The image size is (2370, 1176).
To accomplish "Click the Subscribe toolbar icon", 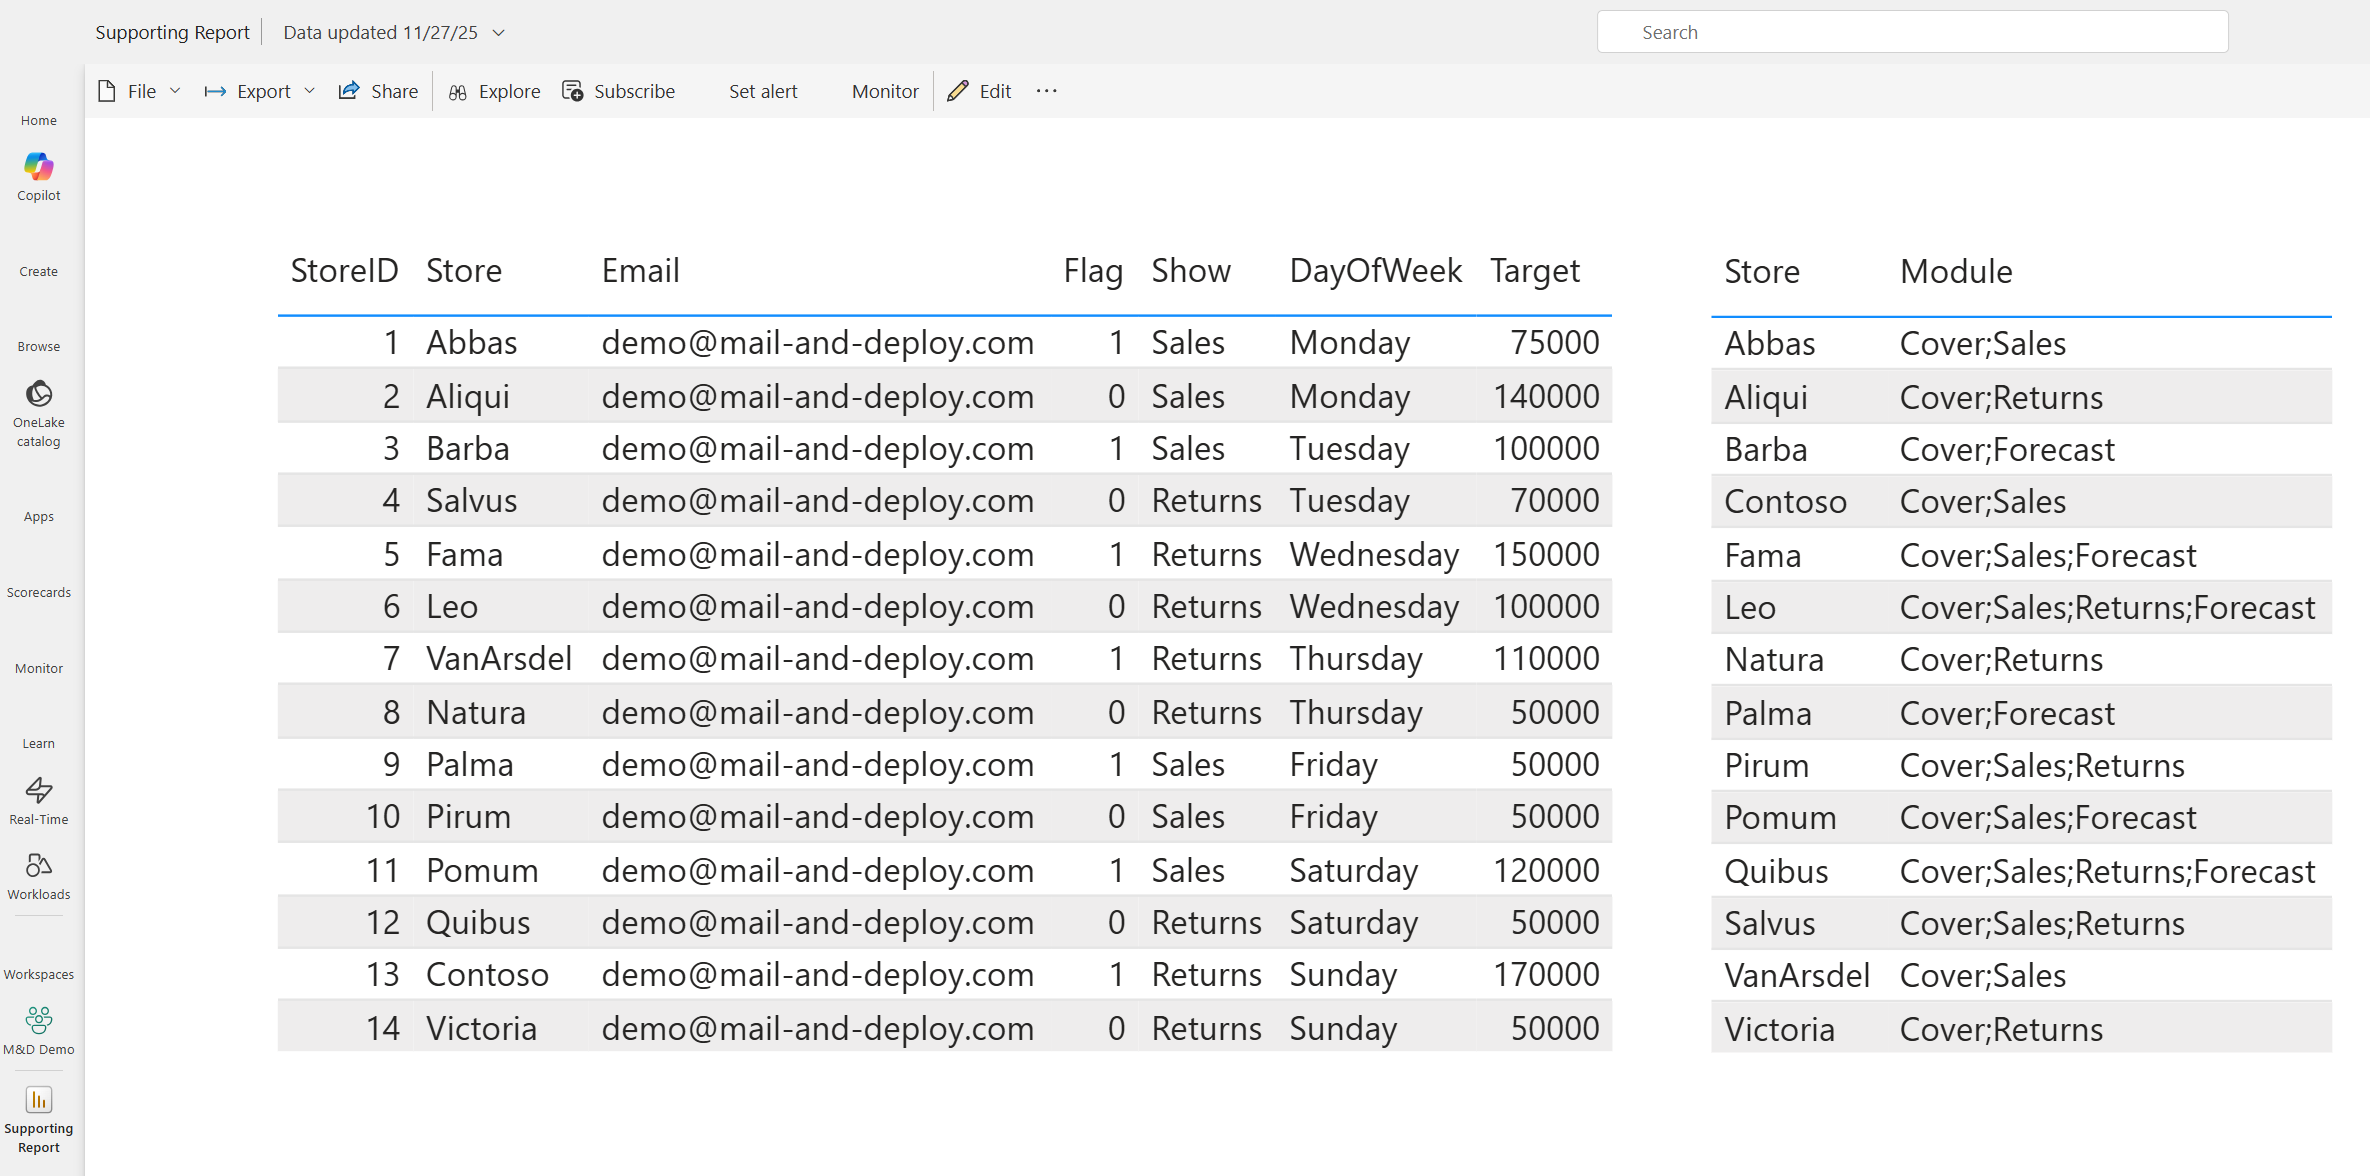I will tap(573, 91).
